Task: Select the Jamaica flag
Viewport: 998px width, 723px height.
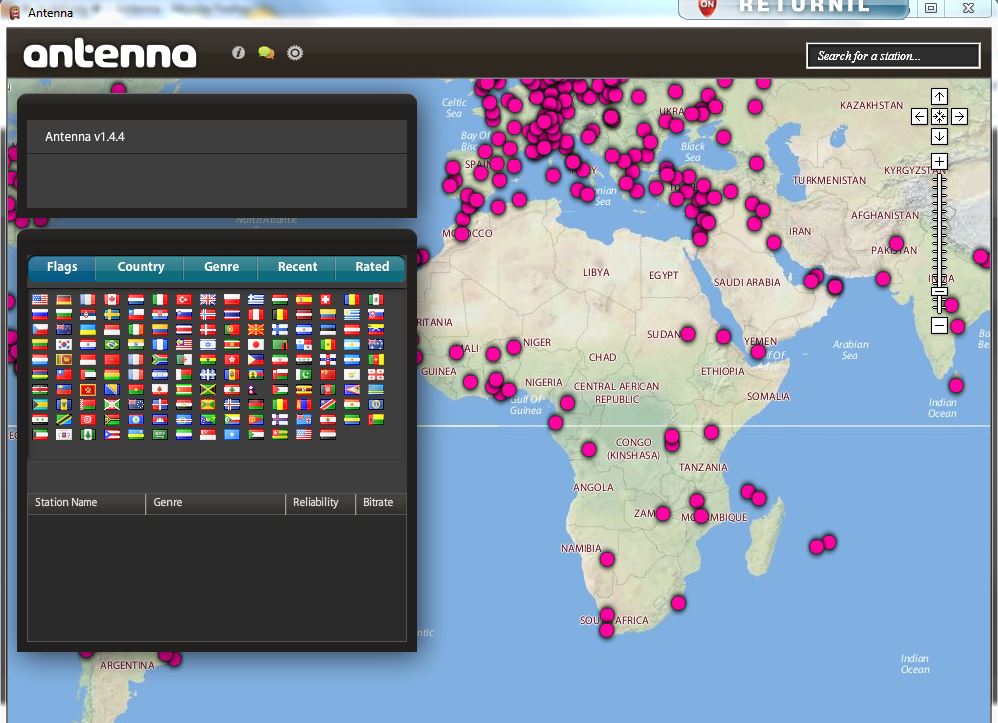Action: coord(208,390)
